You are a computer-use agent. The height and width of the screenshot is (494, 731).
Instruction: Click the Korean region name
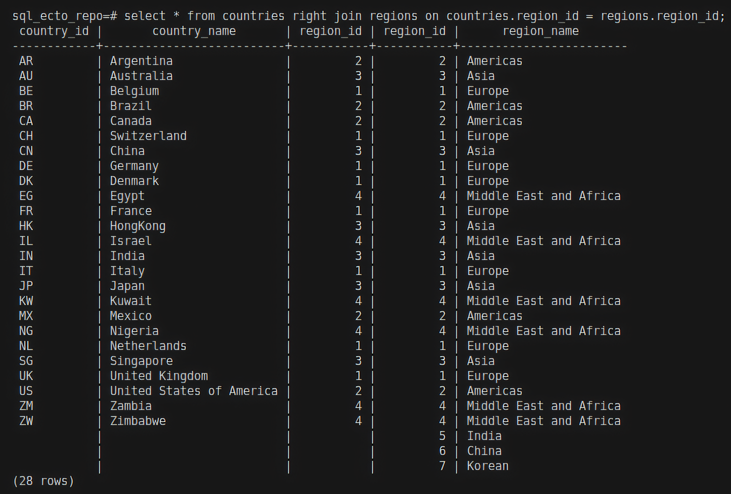[487, 466]
